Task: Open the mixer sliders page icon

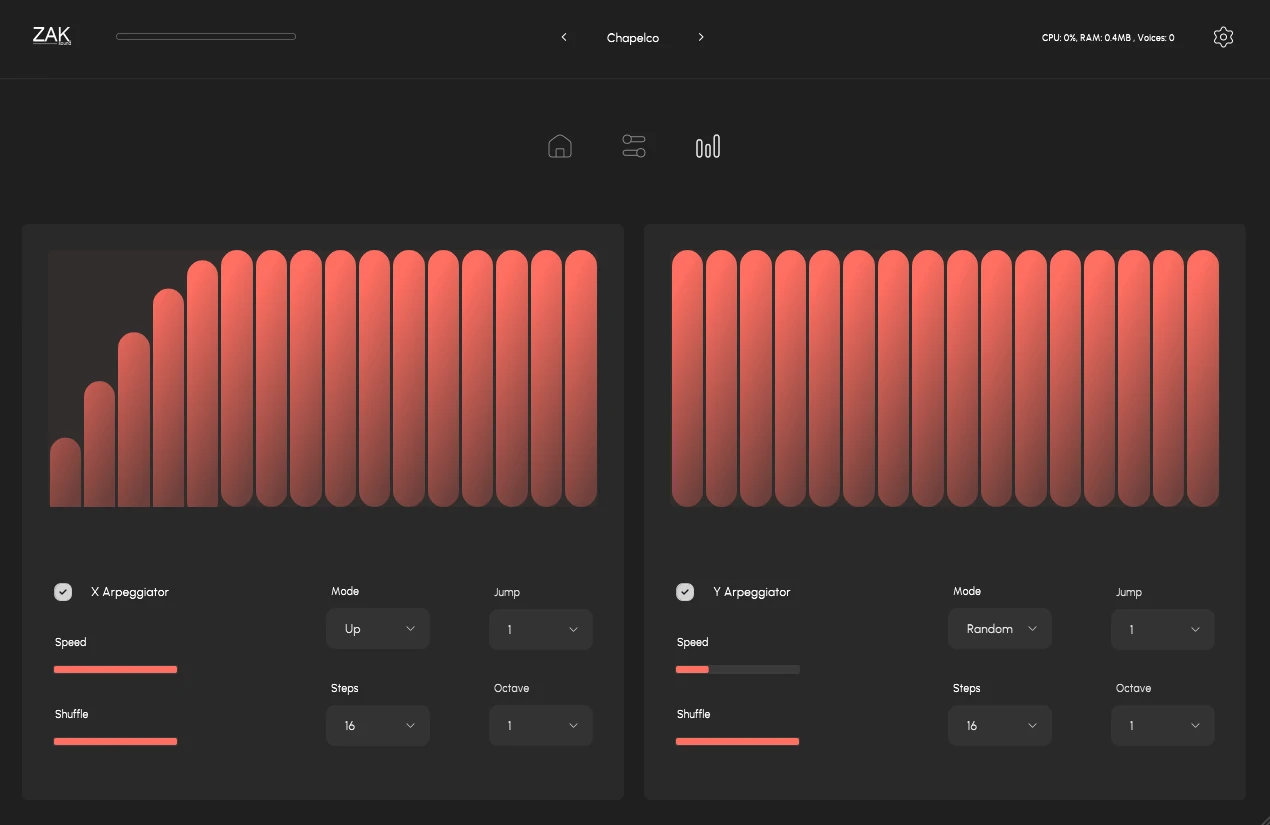Action: pyautogui.click(x=634, y=146)
